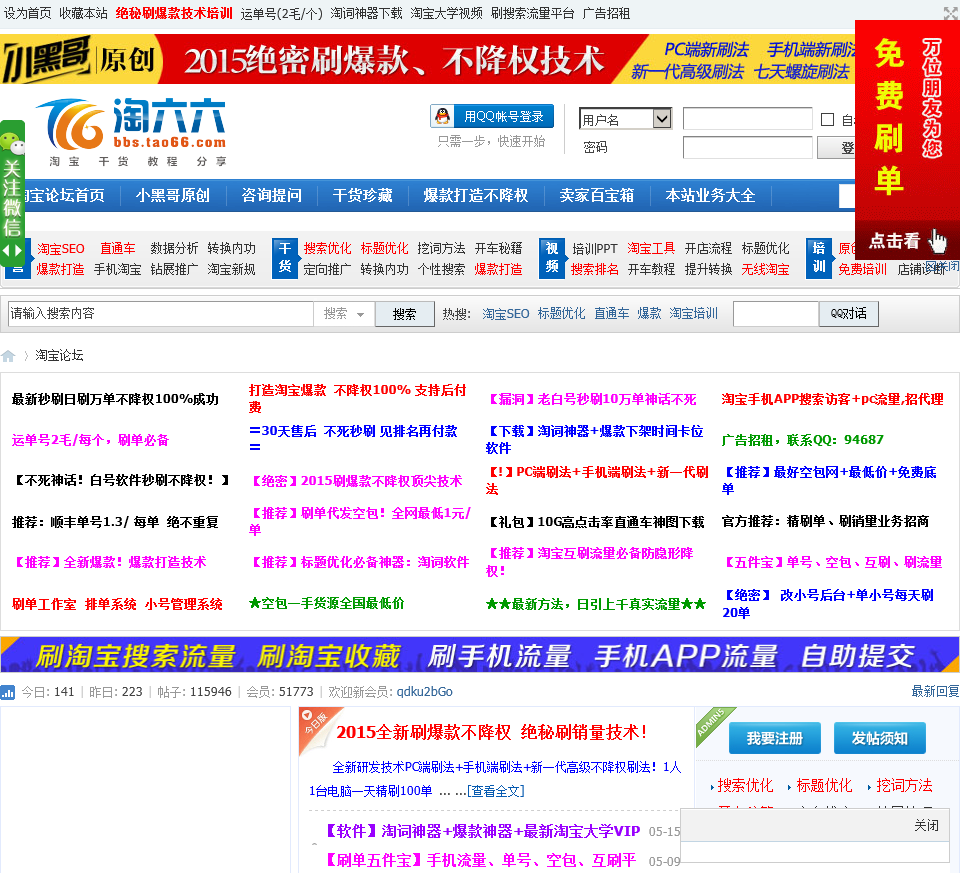
Task: Click sidebar 搜索优化 link under 我要注册
Action: pos(744,785)
